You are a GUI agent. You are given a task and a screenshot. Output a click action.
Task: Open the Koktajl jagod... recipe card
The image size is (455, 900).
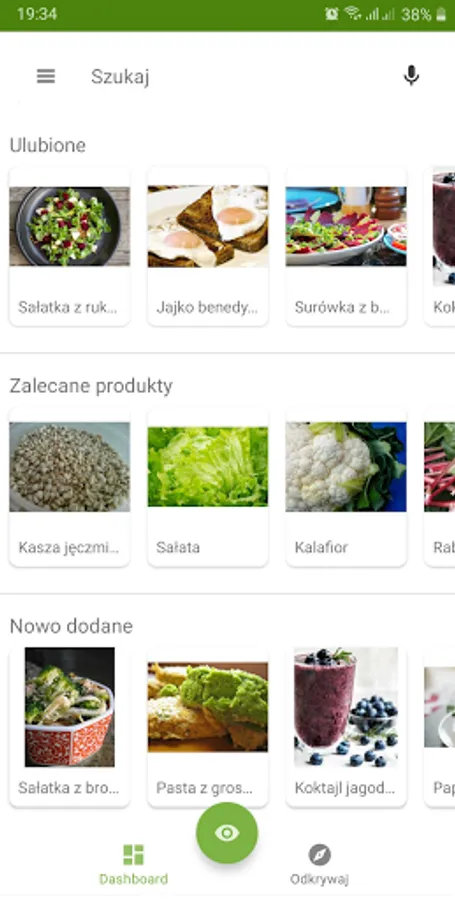click(x=346, y=727)
